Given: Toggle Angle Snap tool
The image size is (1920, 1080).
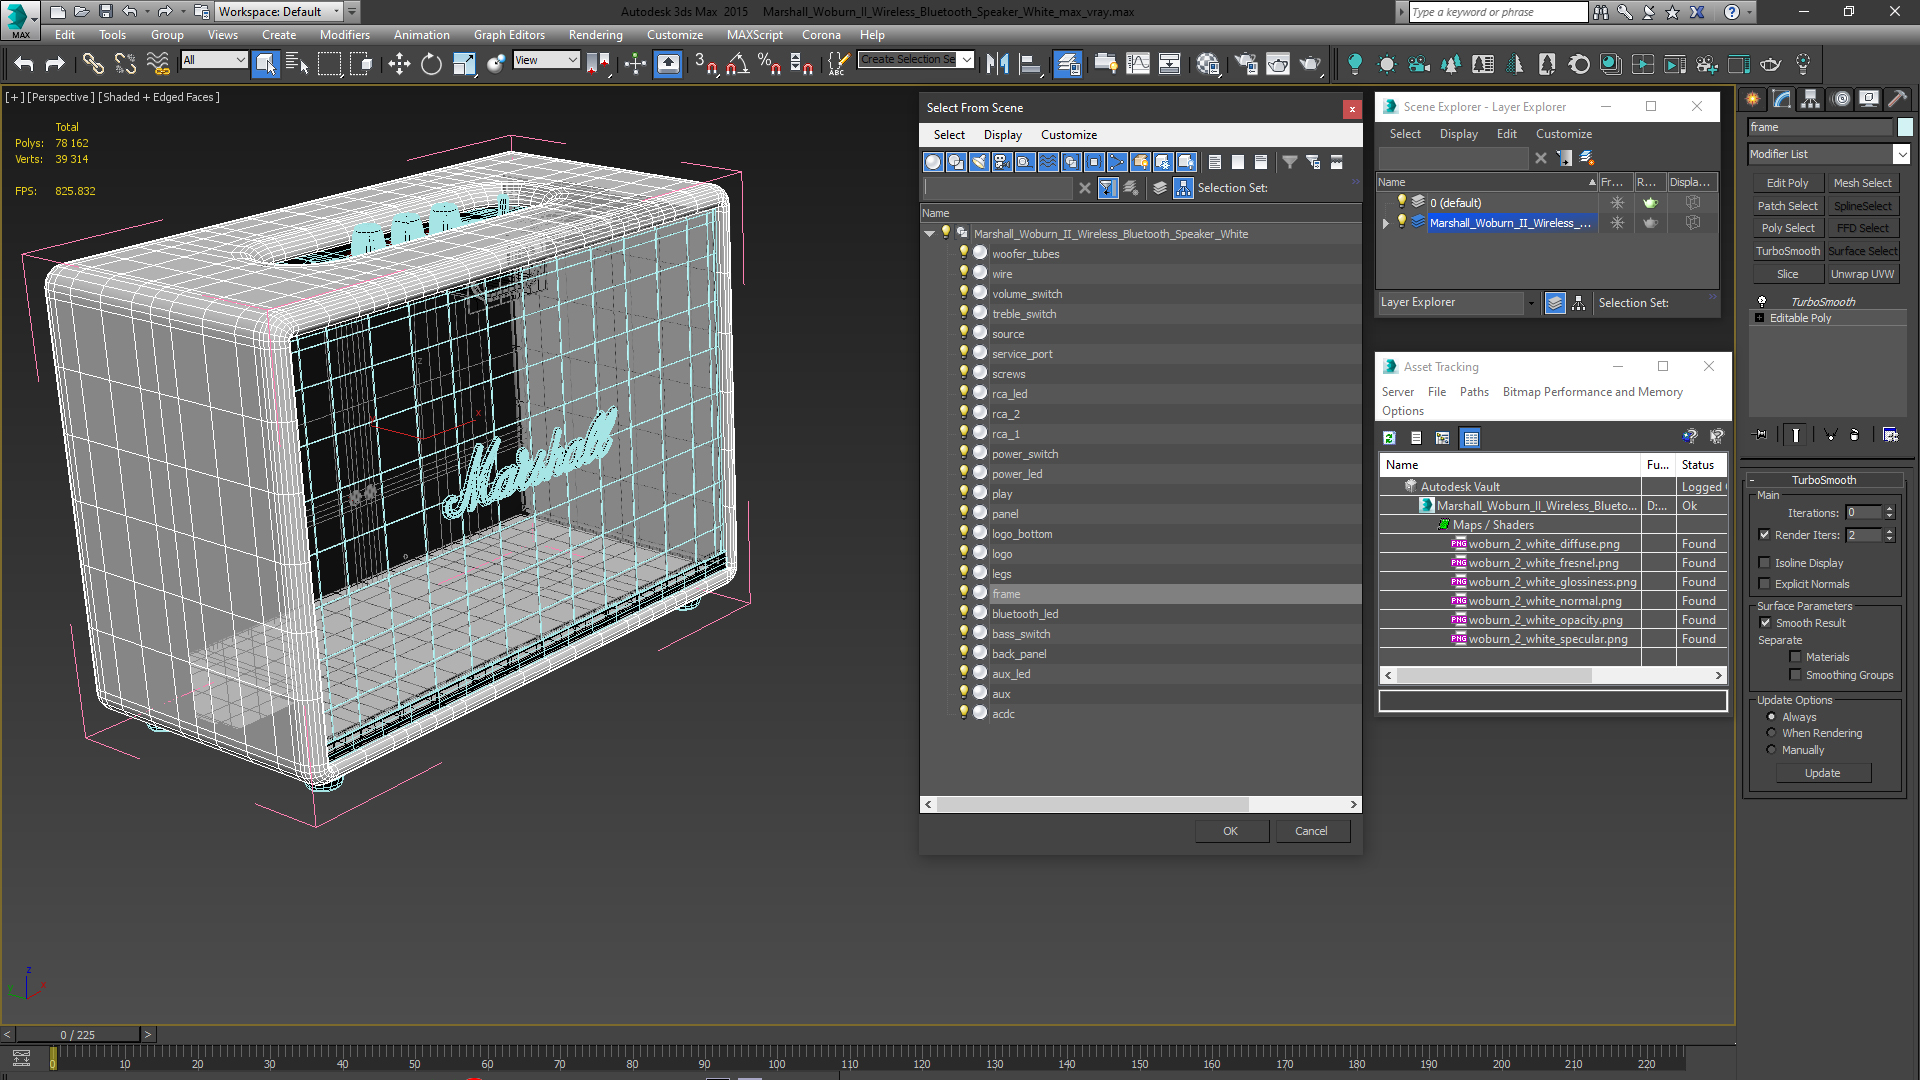Looking at the screenshot, I should [737, 64].
